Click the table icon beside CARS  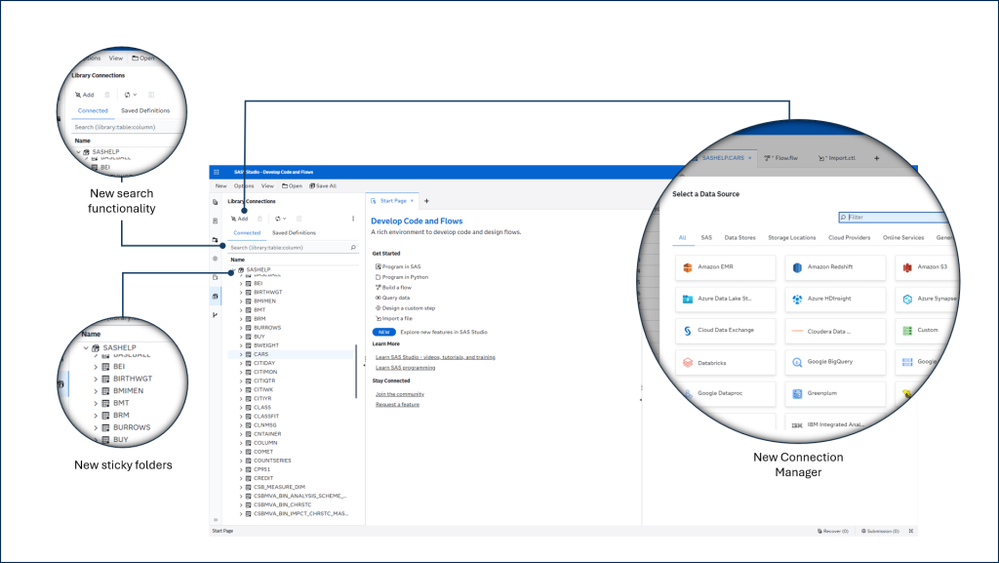tap(248, 354)
